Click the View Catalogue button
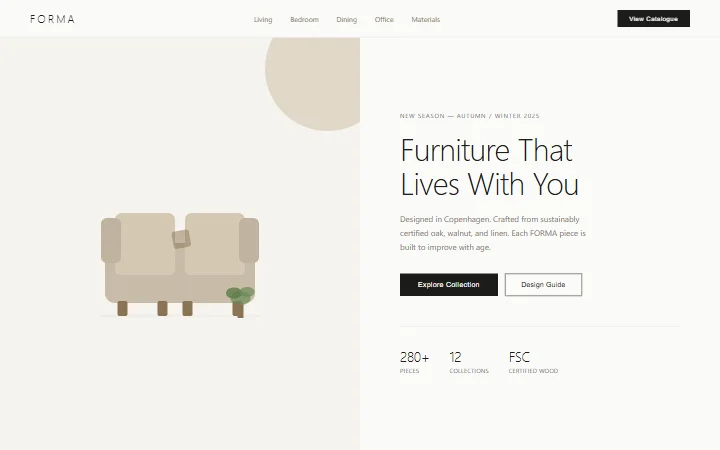Image resolution: width=720 pixels, height=450 pixels. tap(653, 19)
